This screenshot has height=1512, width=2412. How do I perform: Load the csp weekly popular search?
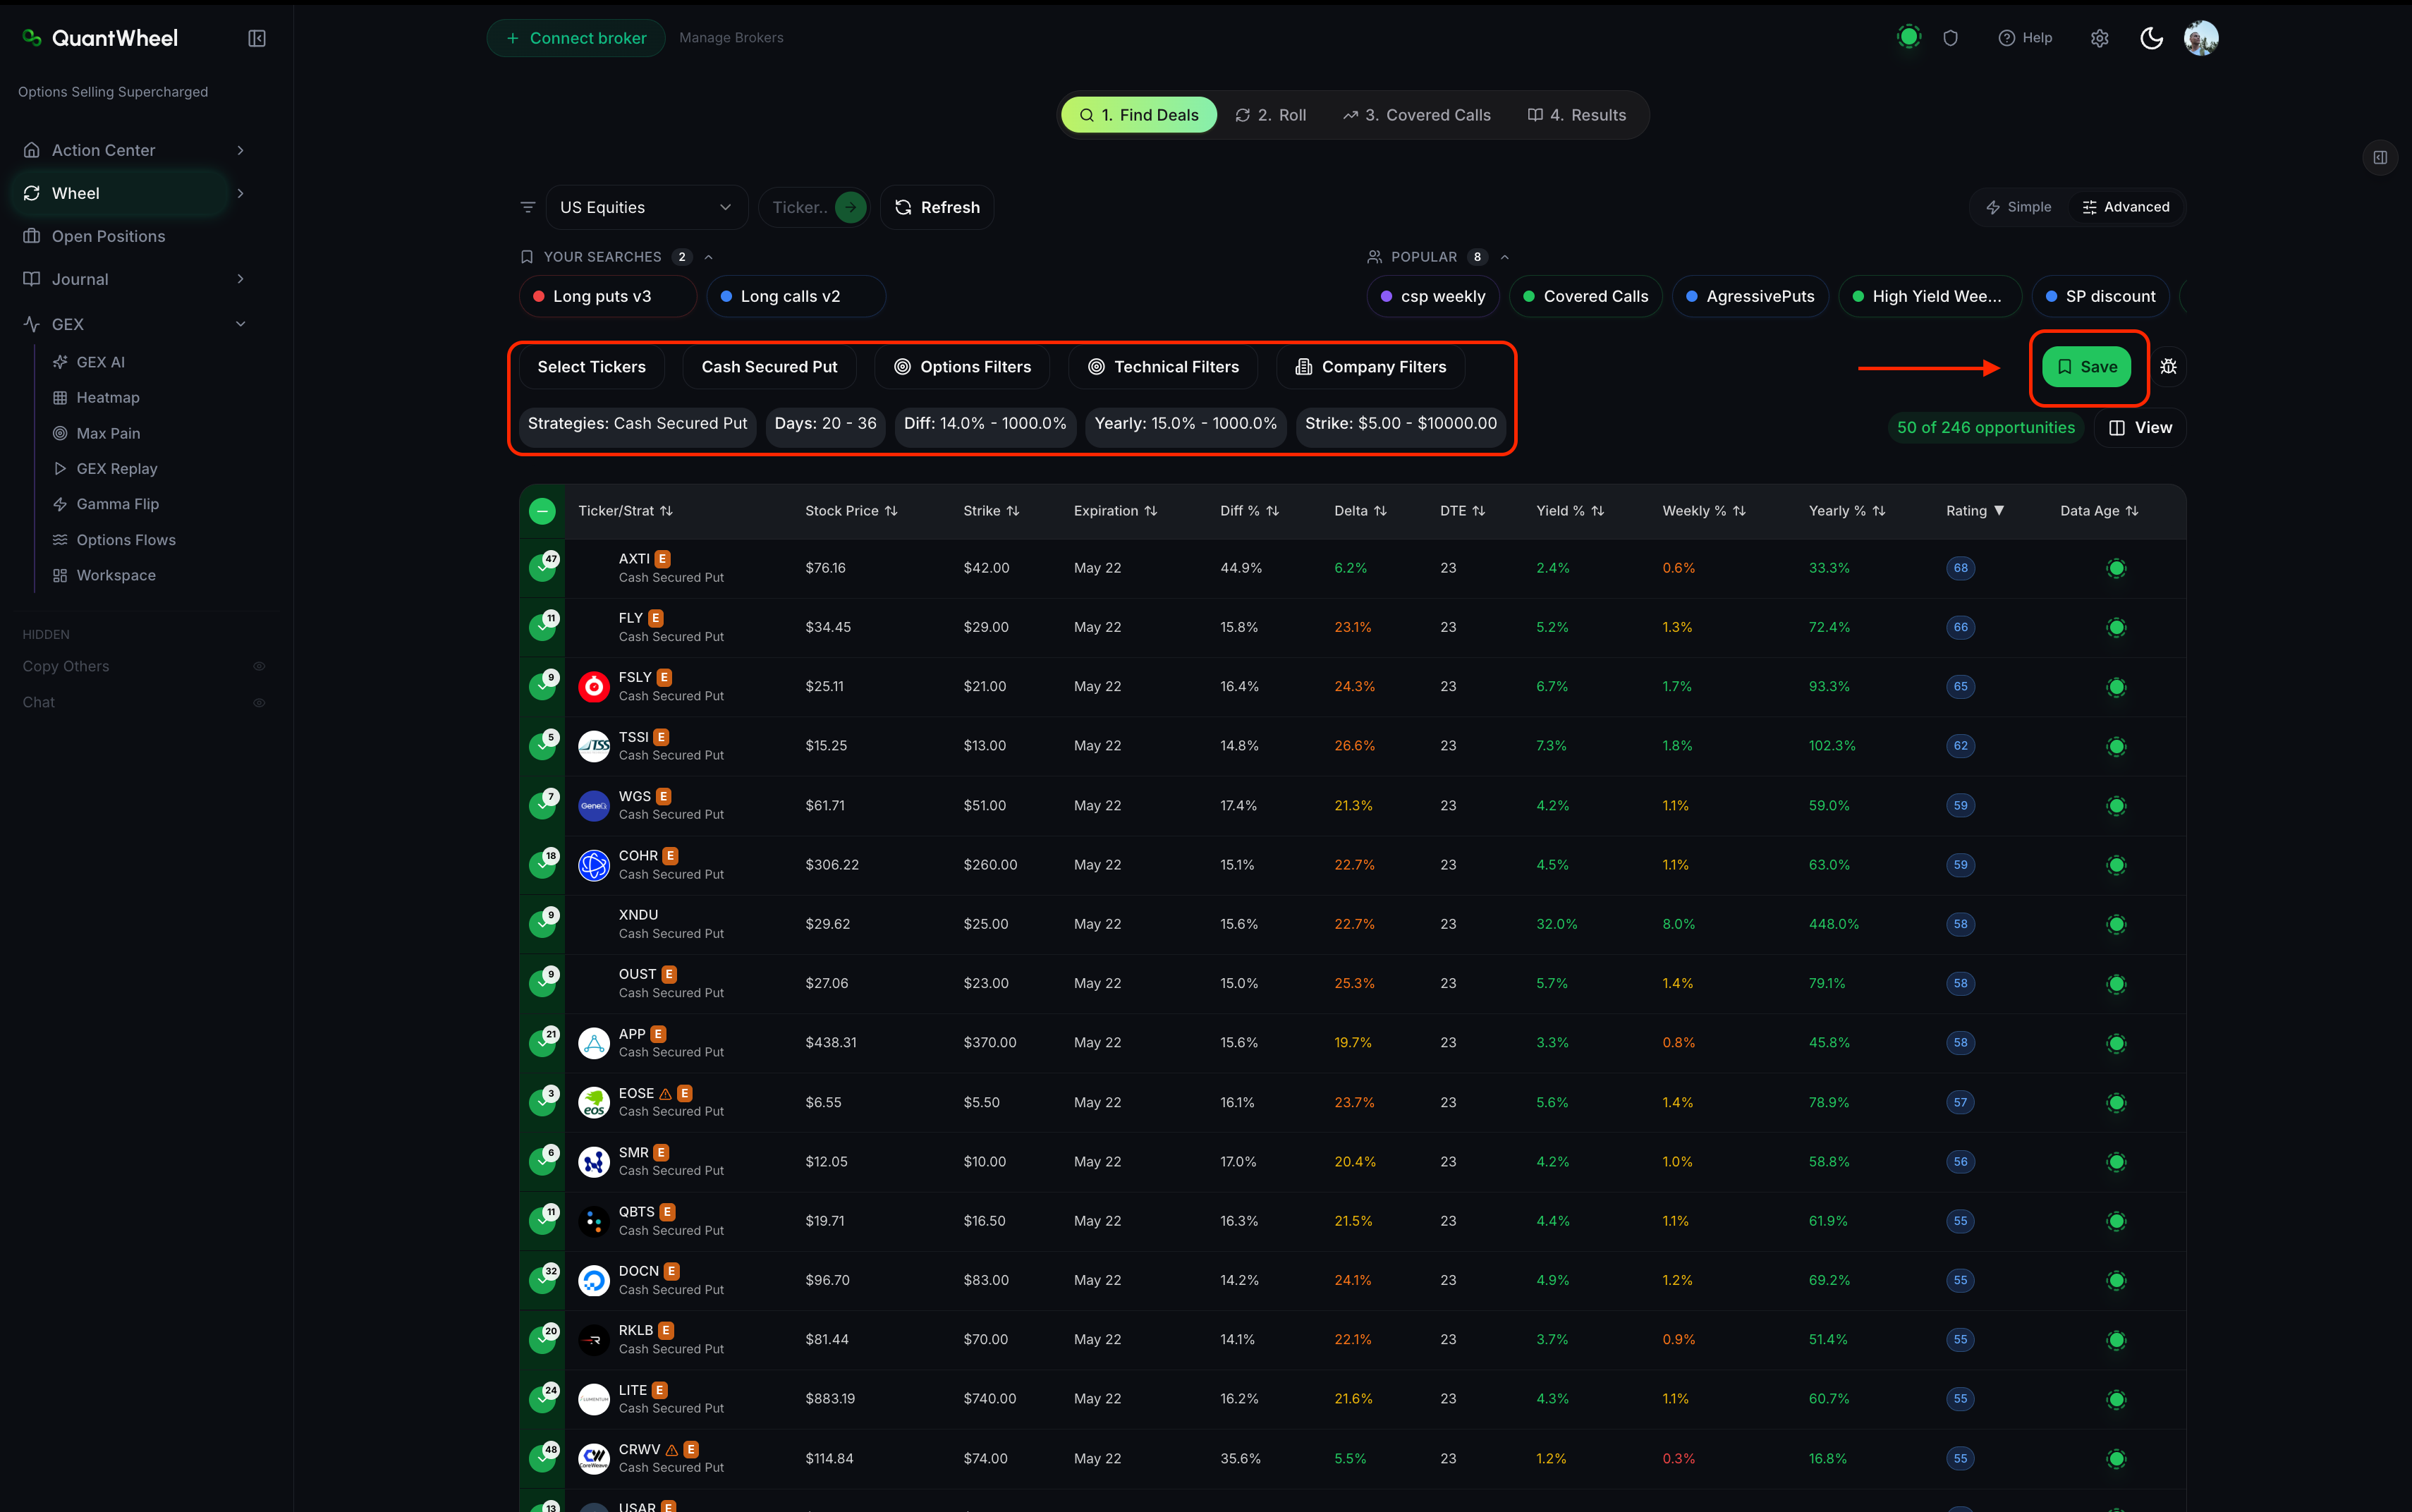tap(1433, 296)
